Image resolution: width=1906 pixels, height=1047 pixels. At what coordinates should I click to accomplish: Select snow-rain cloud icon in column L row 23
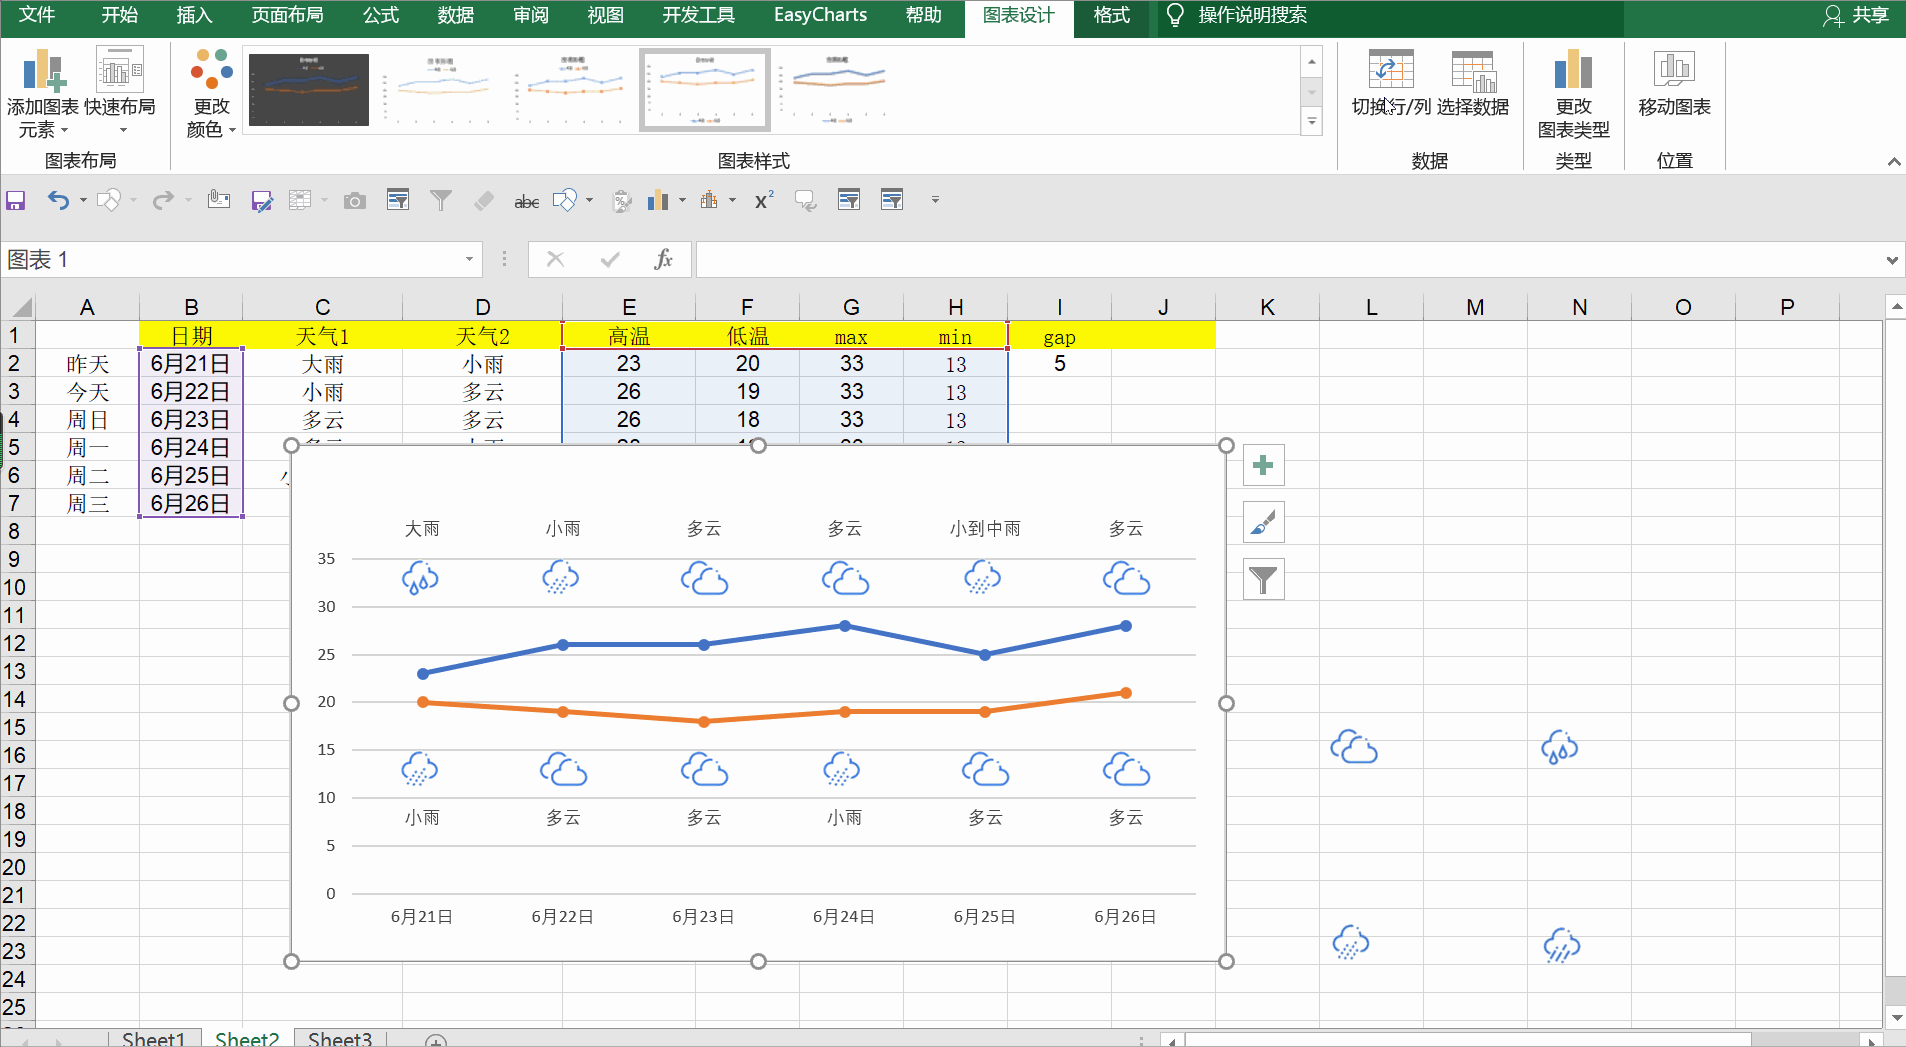pos(1350,942)
